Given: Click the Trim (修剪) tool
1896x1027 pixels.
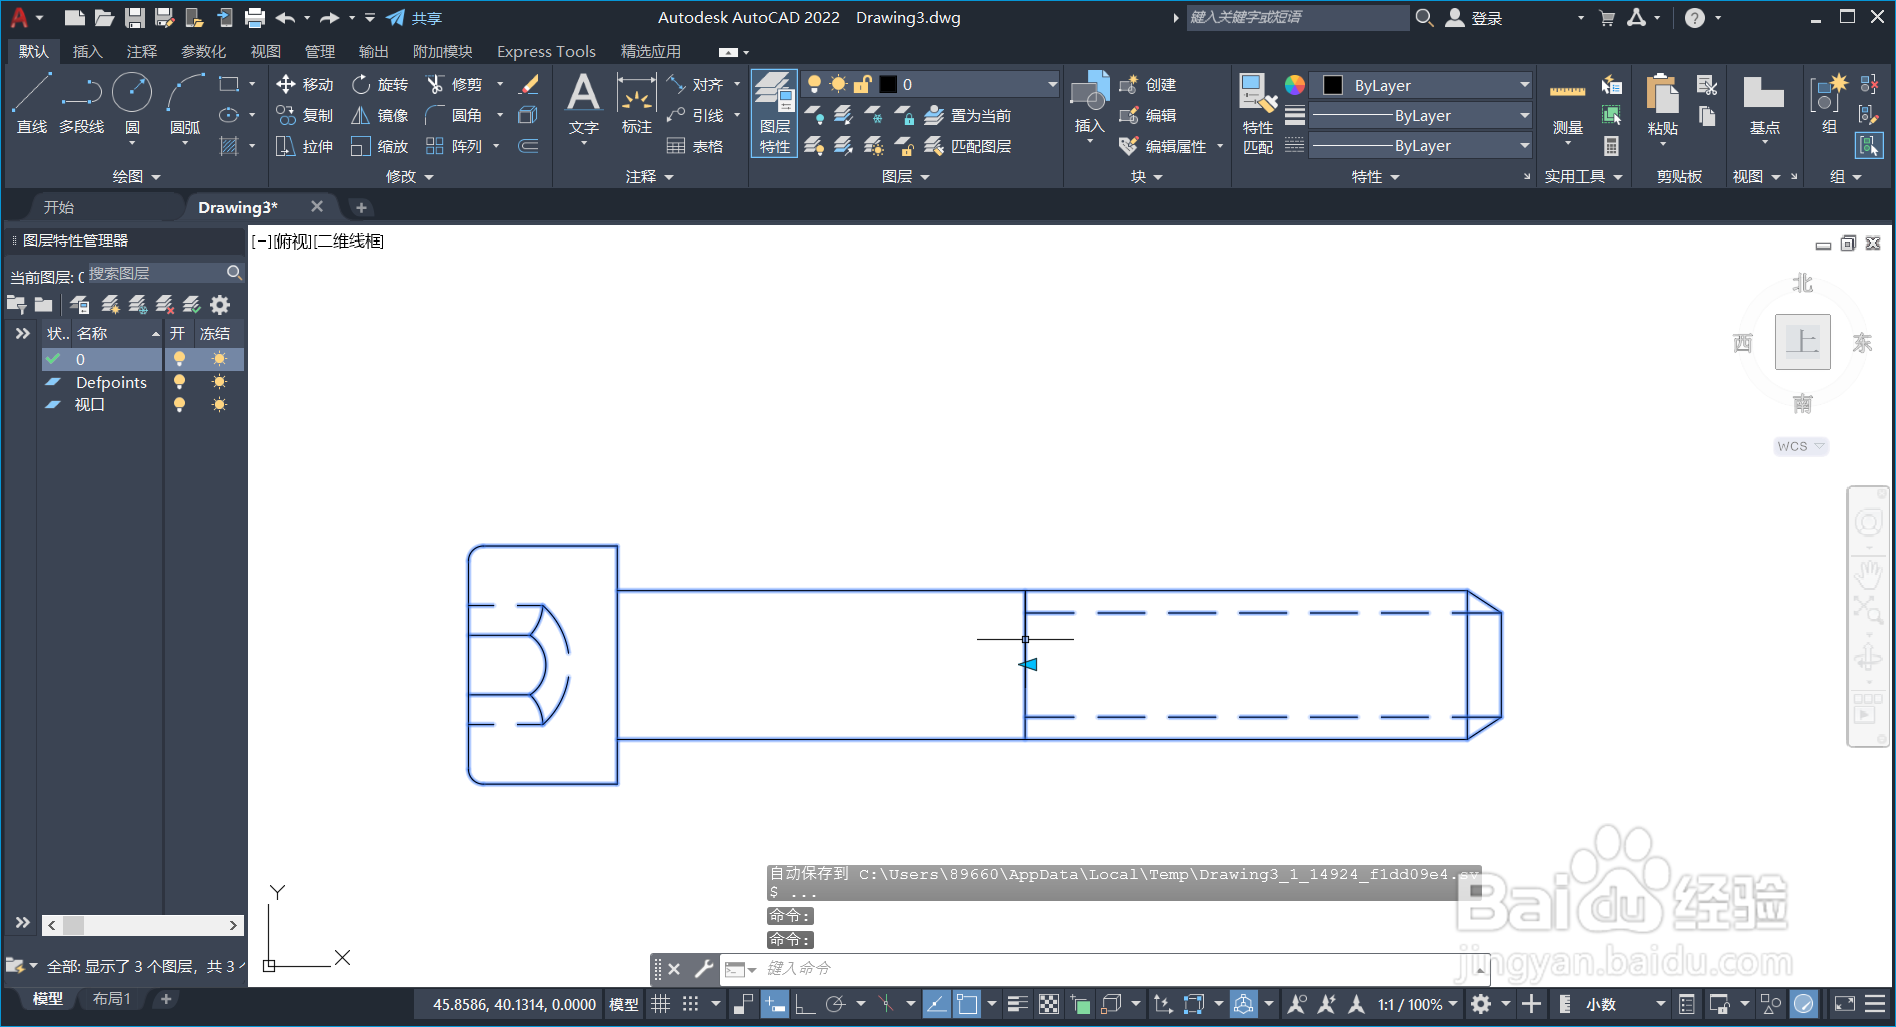Looking at the screenshot, I should coord(454,85).
